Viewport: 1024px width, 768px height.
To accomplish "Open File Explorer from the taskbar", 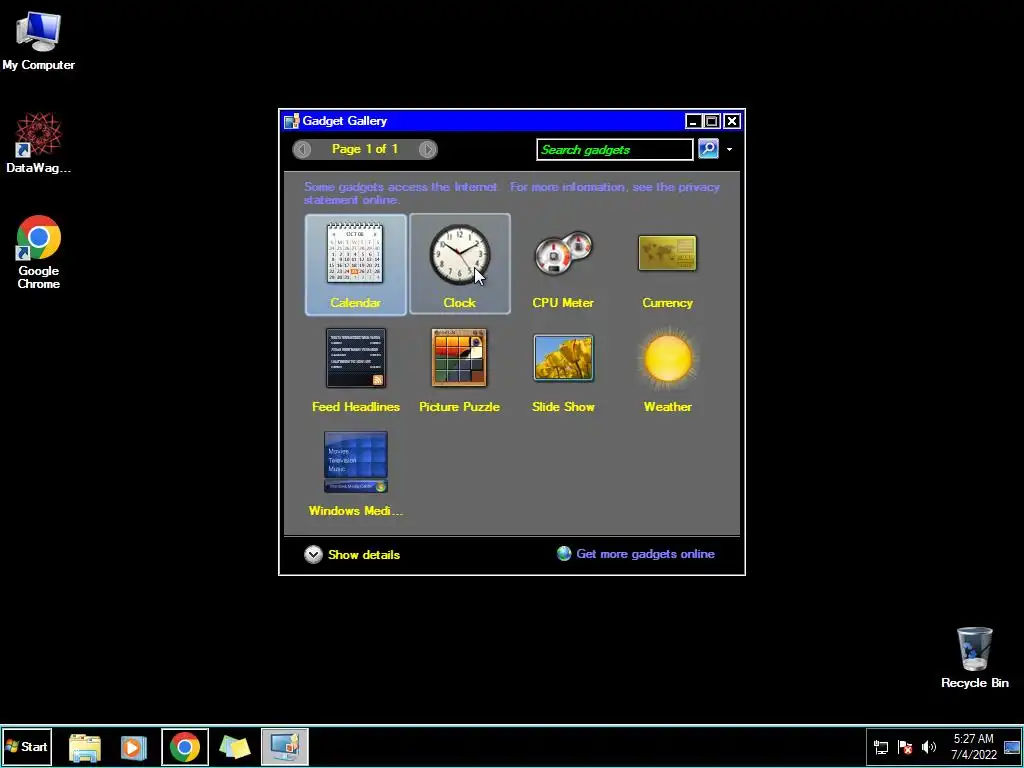I will 85,747.
